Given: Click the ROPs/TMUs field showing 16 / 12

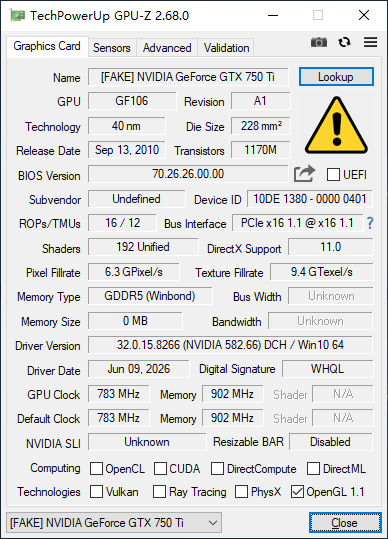Looking at the screenshot, I should (x=122, y=223).
